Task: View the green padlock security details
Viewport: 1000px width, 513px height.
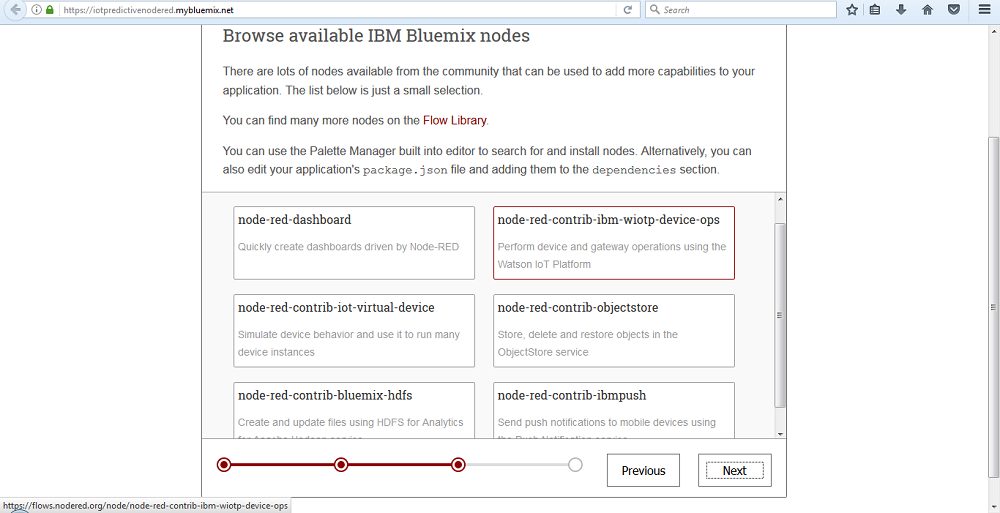Action: (x=50, y=10)
